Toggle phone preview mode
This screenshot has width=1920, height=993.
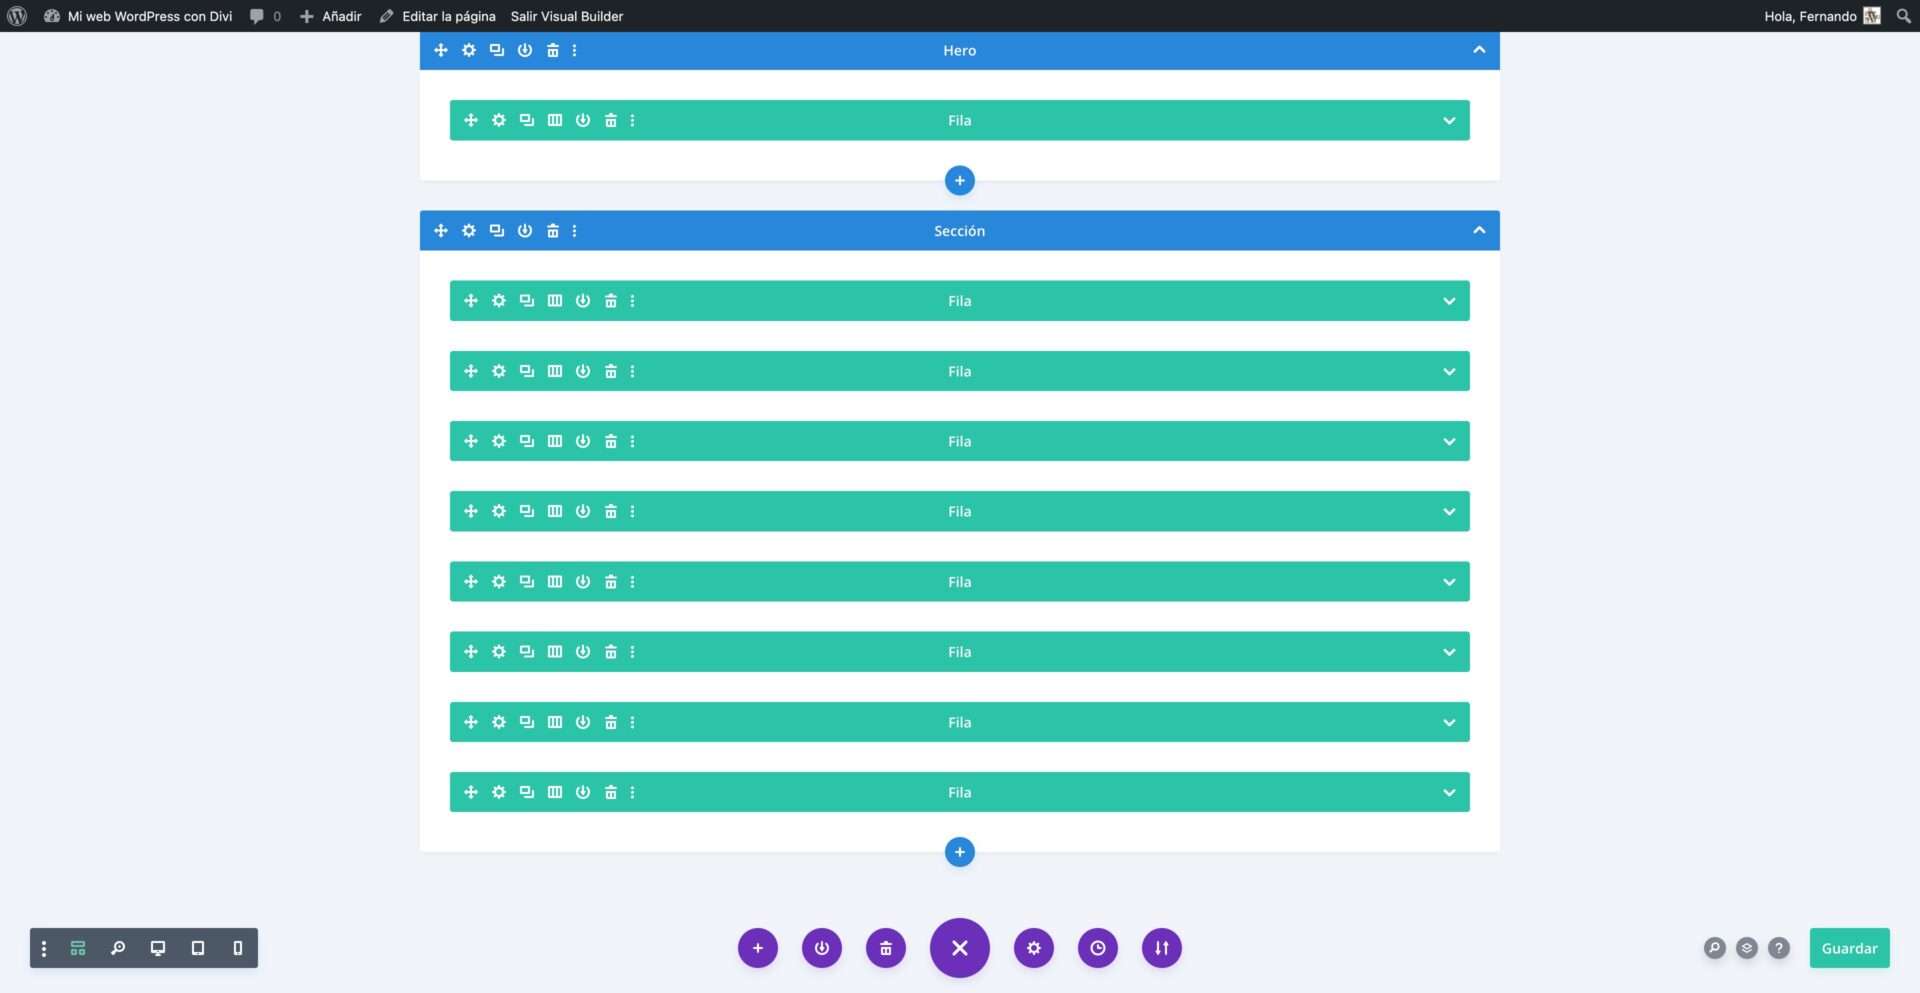tap(237, 948)
